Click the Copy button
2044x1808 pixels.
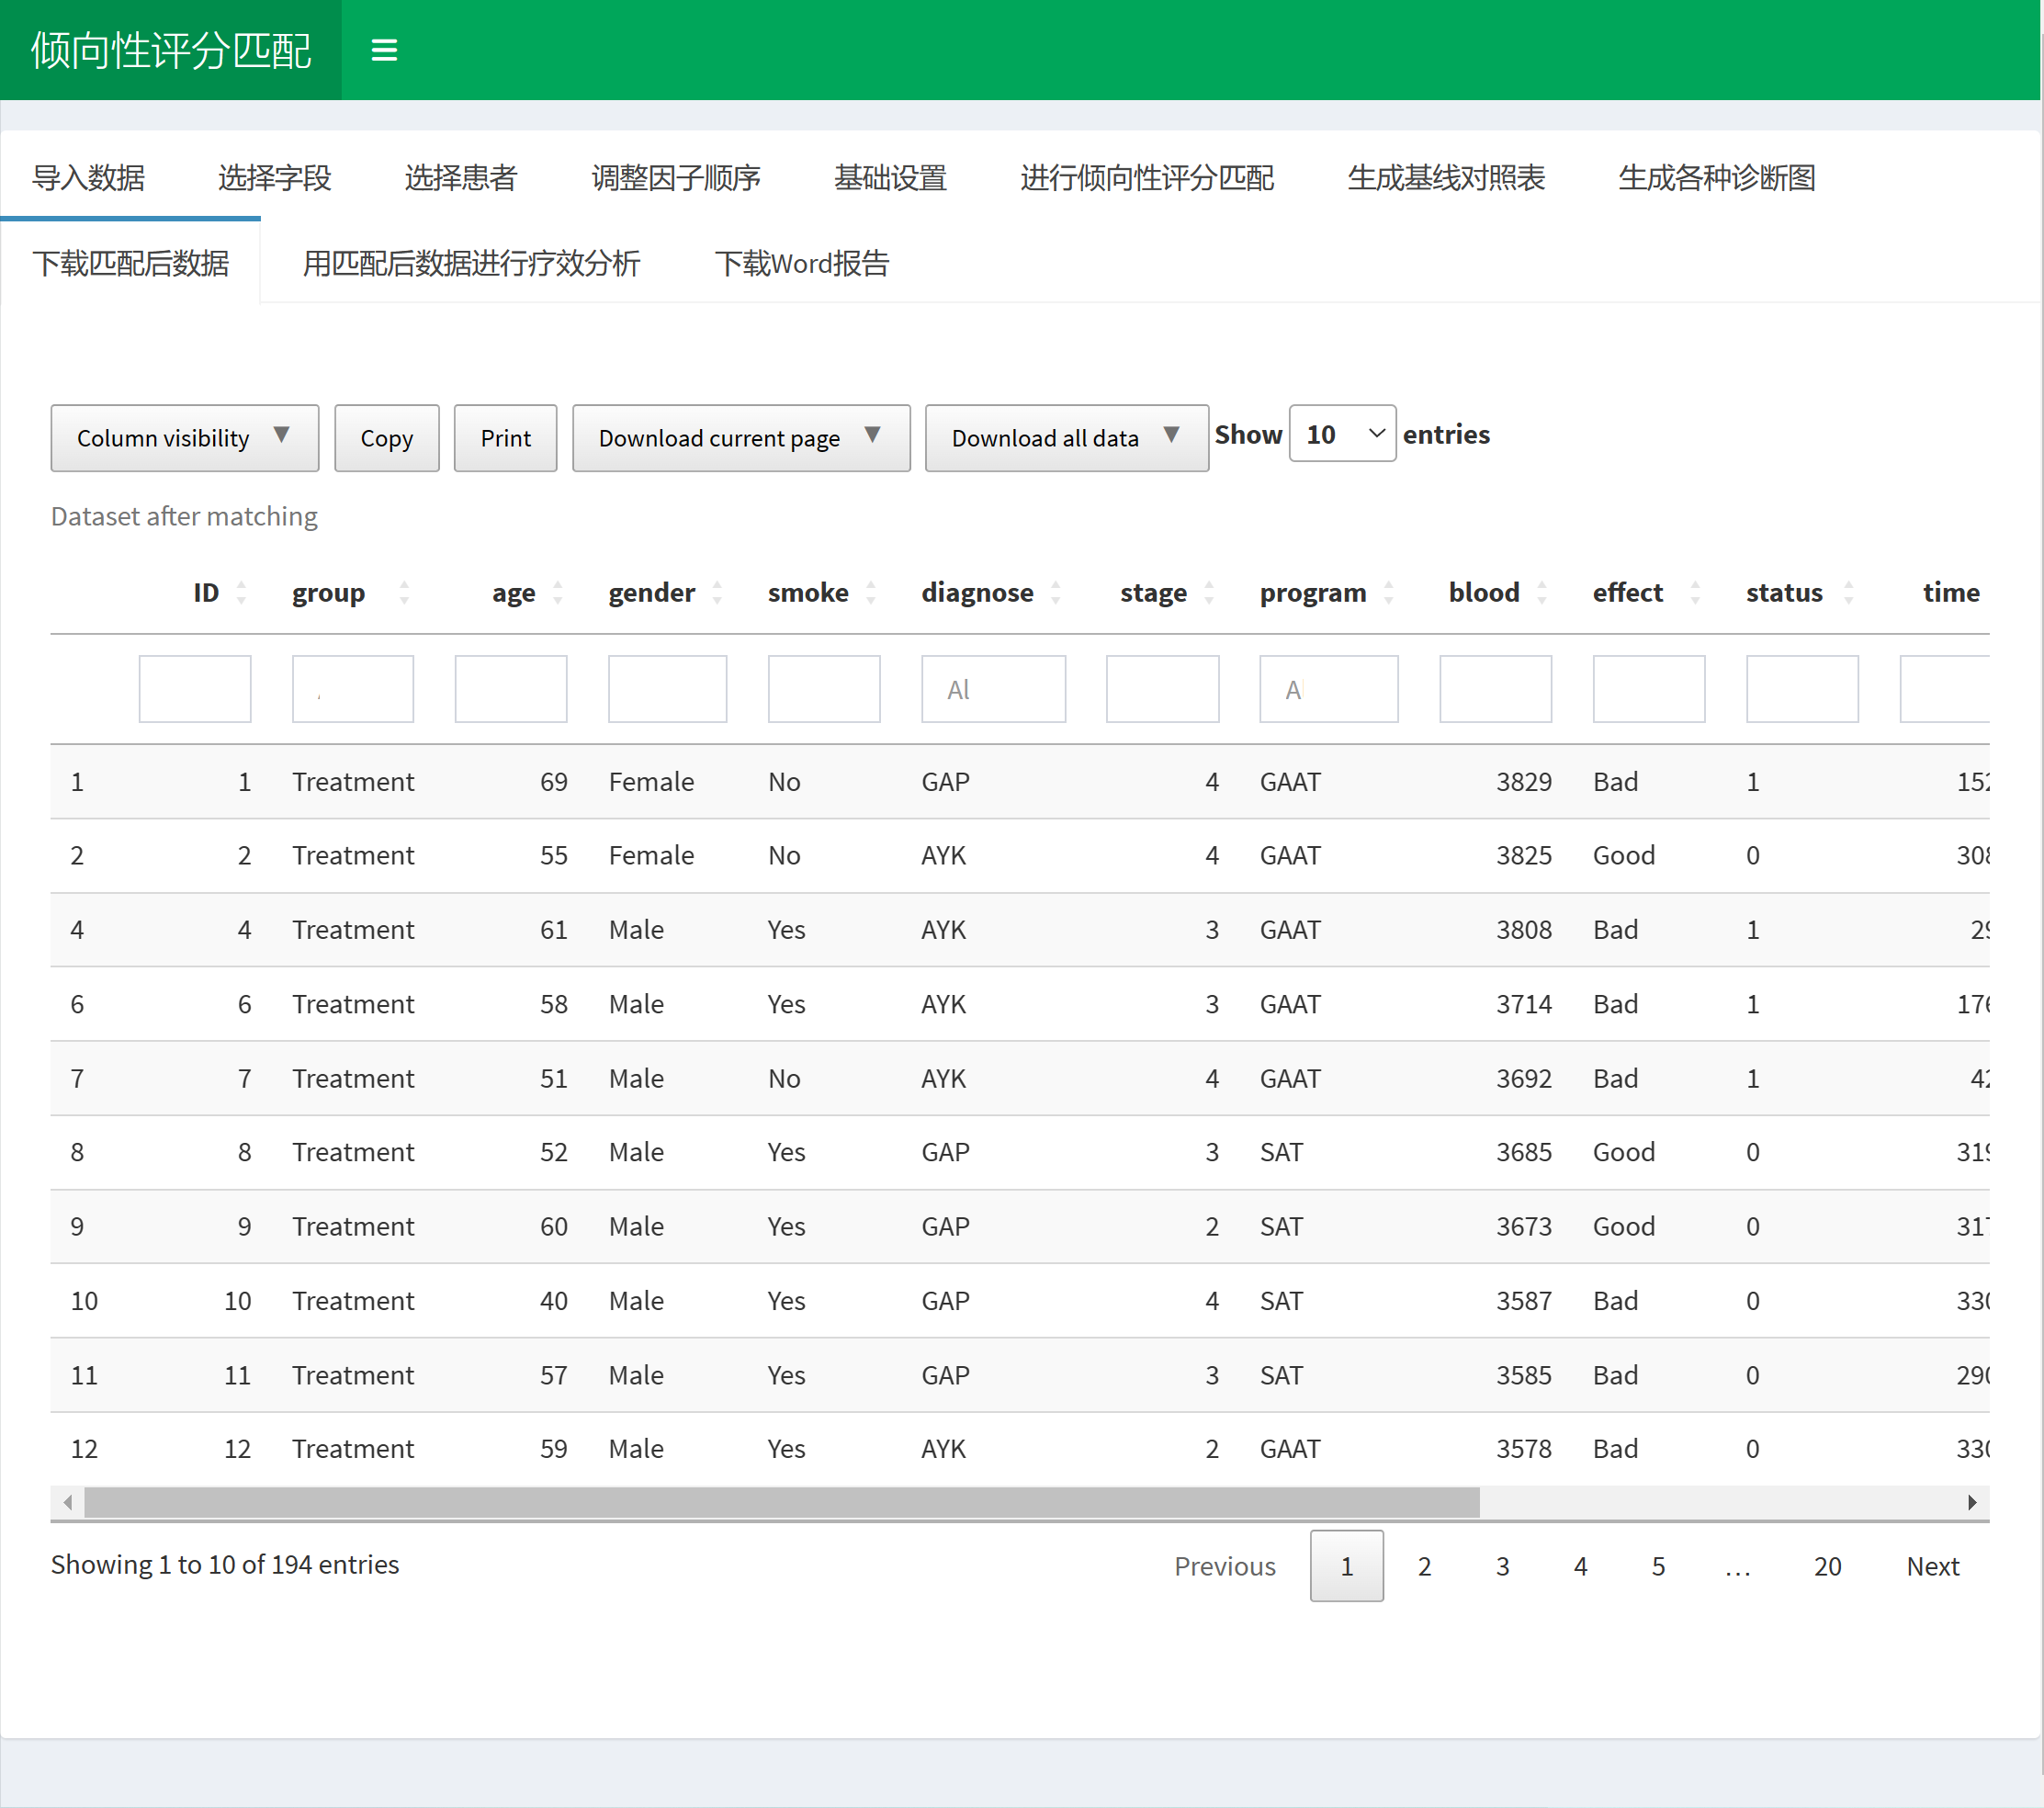point(387,438)
